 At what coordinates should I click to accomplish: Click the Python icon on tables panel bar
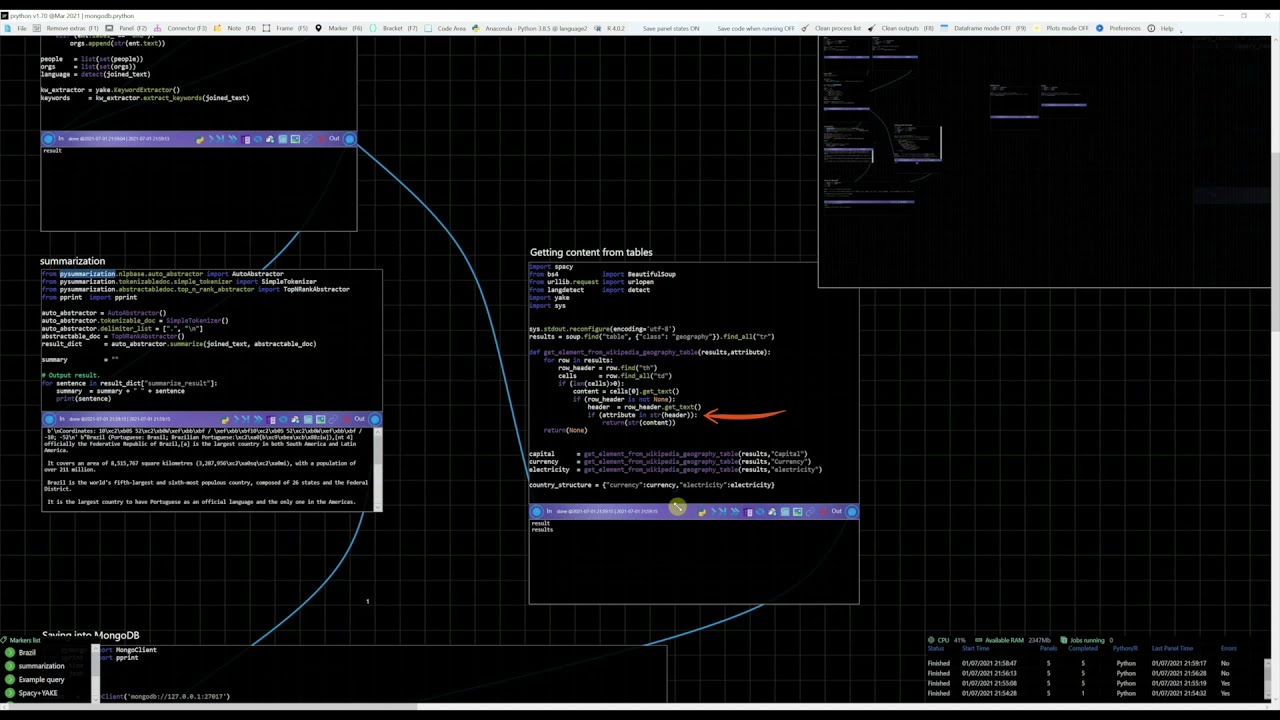pos(702,512)
